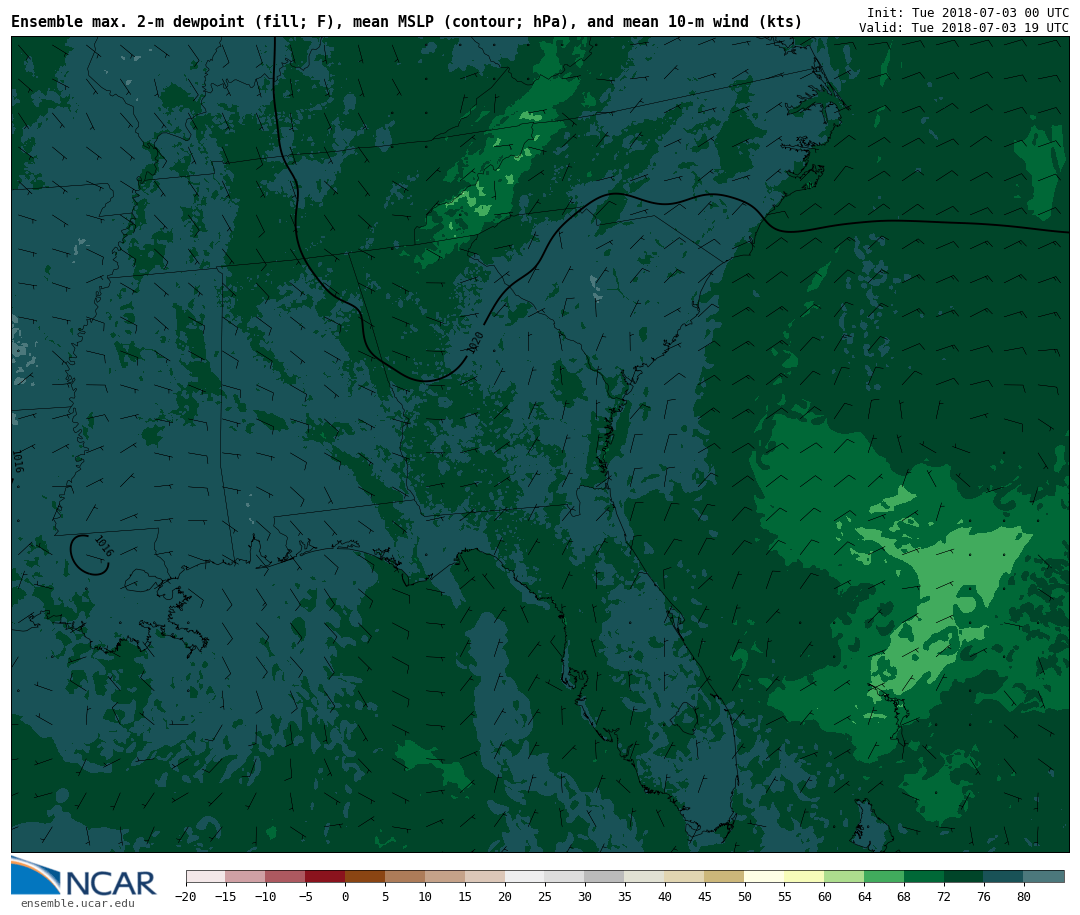Pick the gray-teal swatch right of 80
The image size is (1080, 915).
click(1043, 876)
